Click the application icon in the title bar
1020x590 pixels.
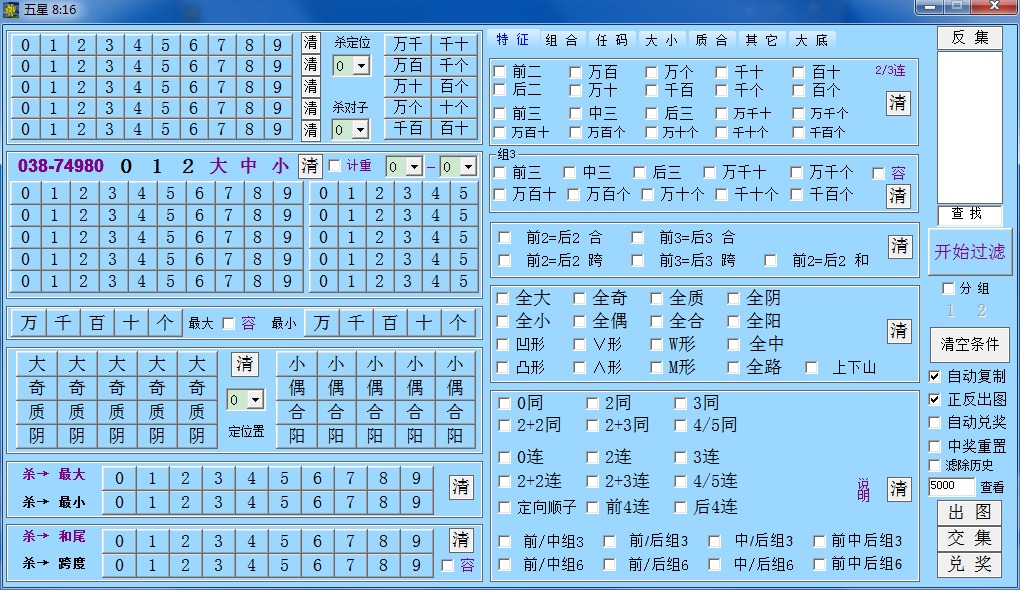click(11, 8)
